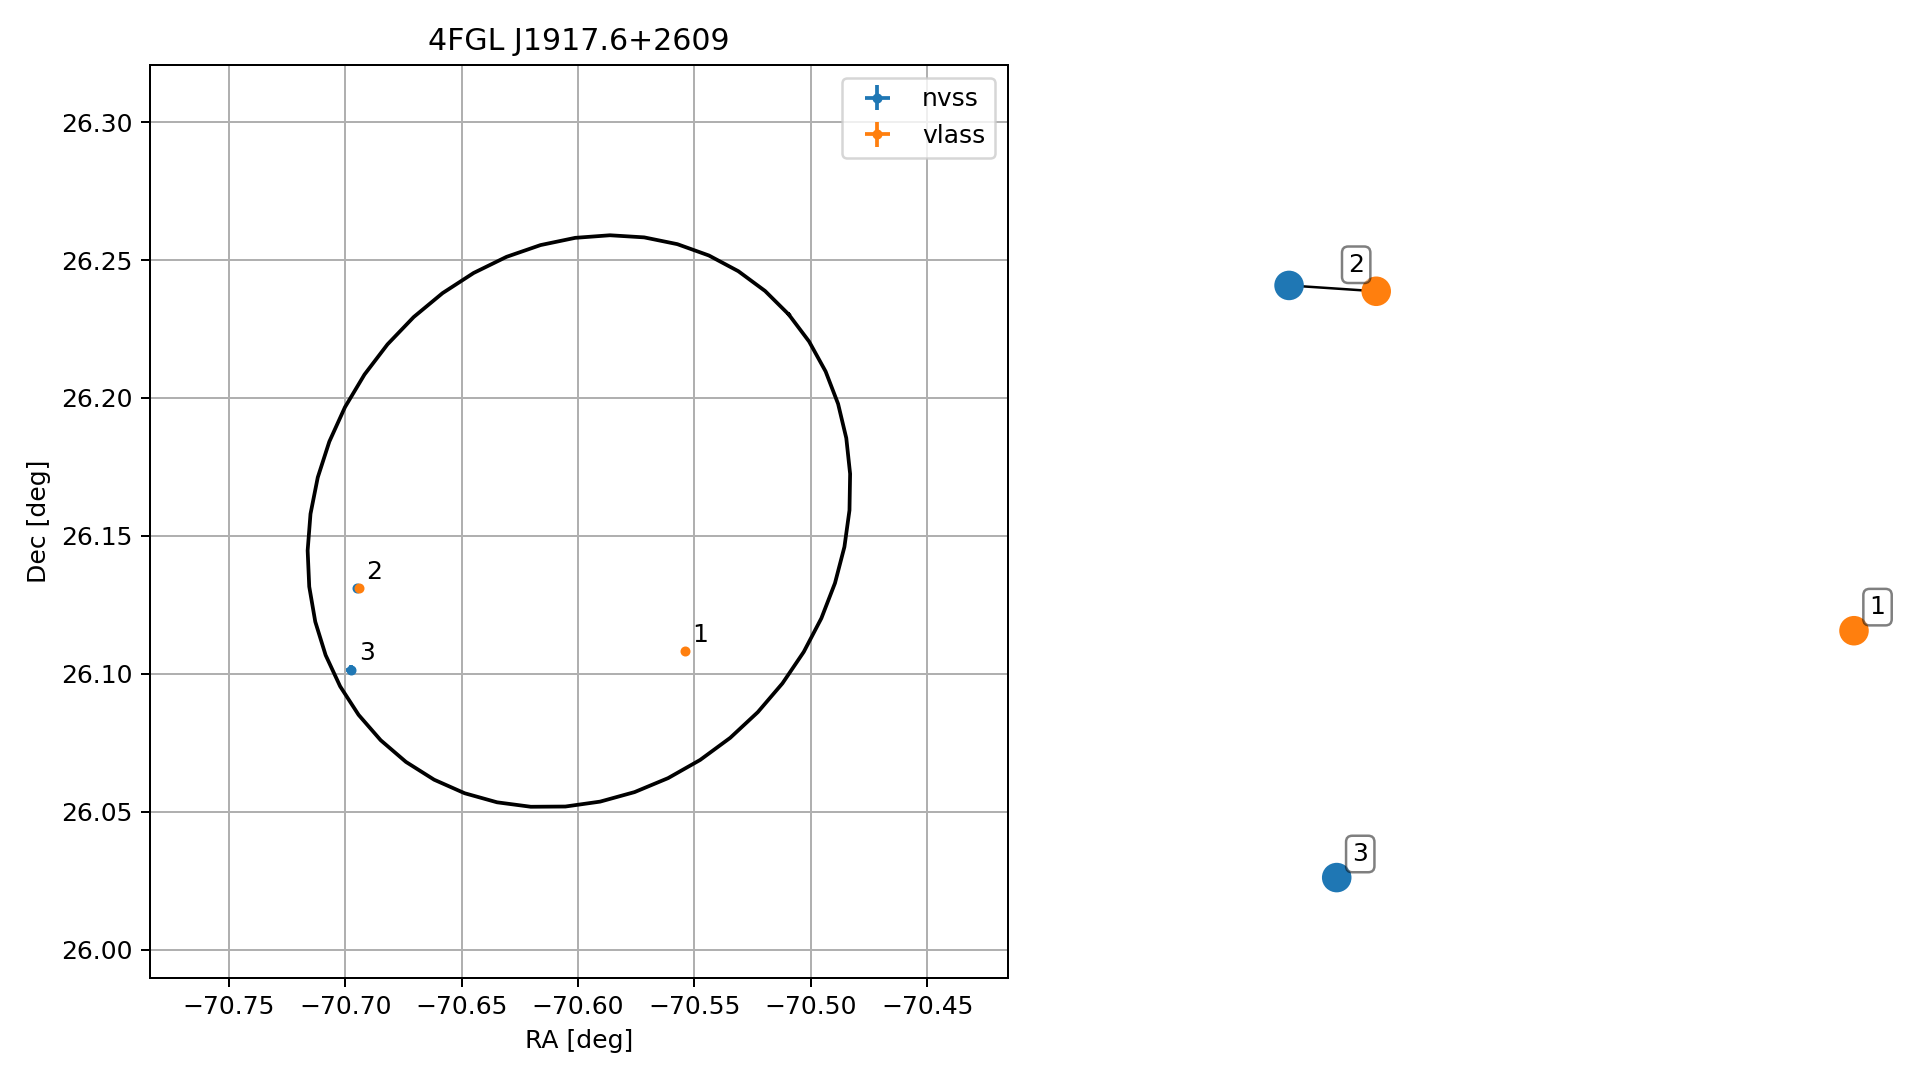Click the 26.00 y-axis tick label
This screenshot has height=1080, width=1919.
[x=97, y=951]
